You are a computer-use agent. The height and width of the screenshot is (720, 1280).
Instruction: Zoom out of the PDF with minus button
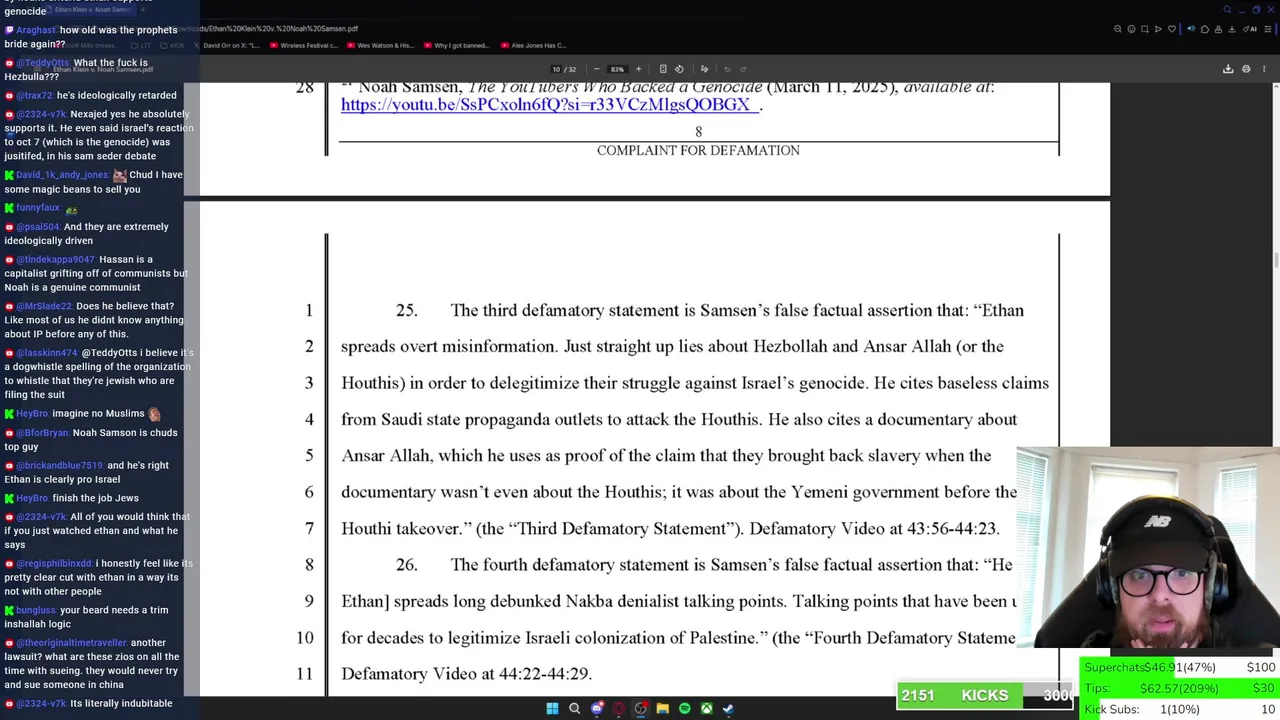pos(597,69)
